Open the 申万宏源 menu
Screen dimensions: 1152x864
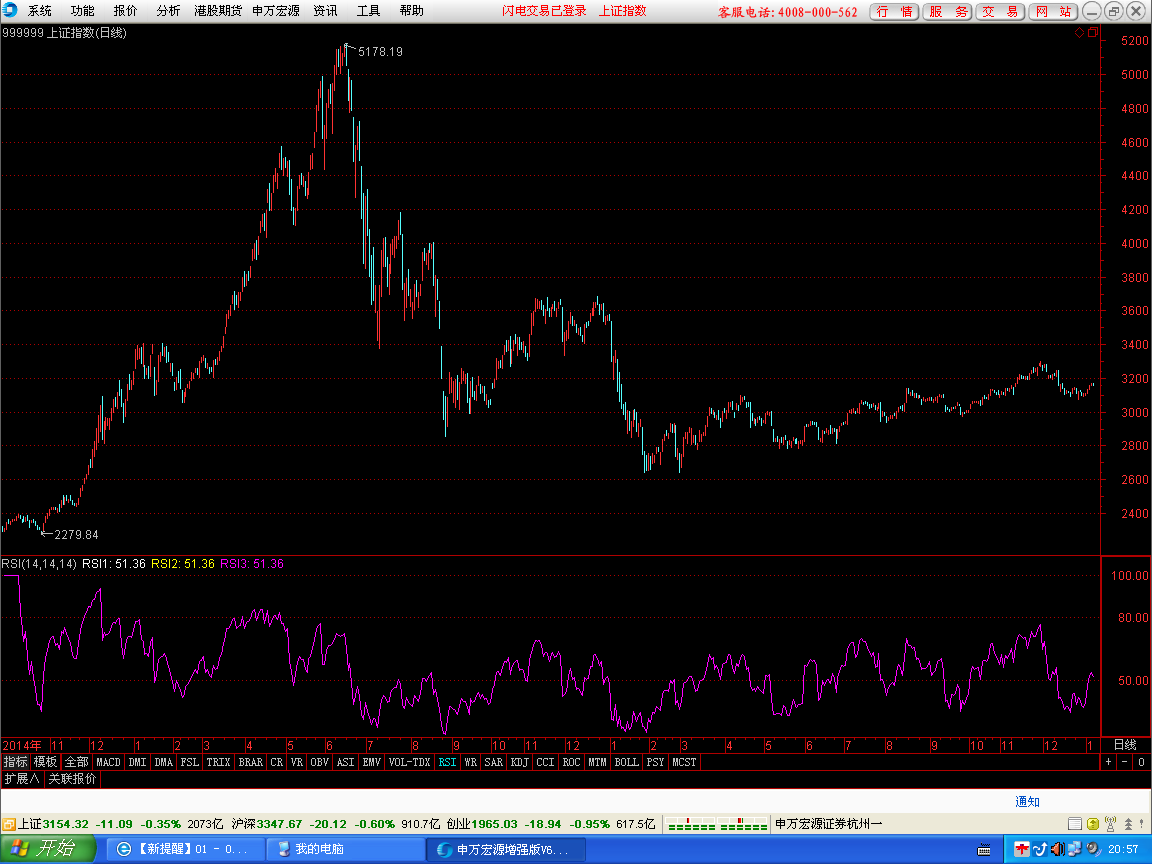click(x=276, y=11)
